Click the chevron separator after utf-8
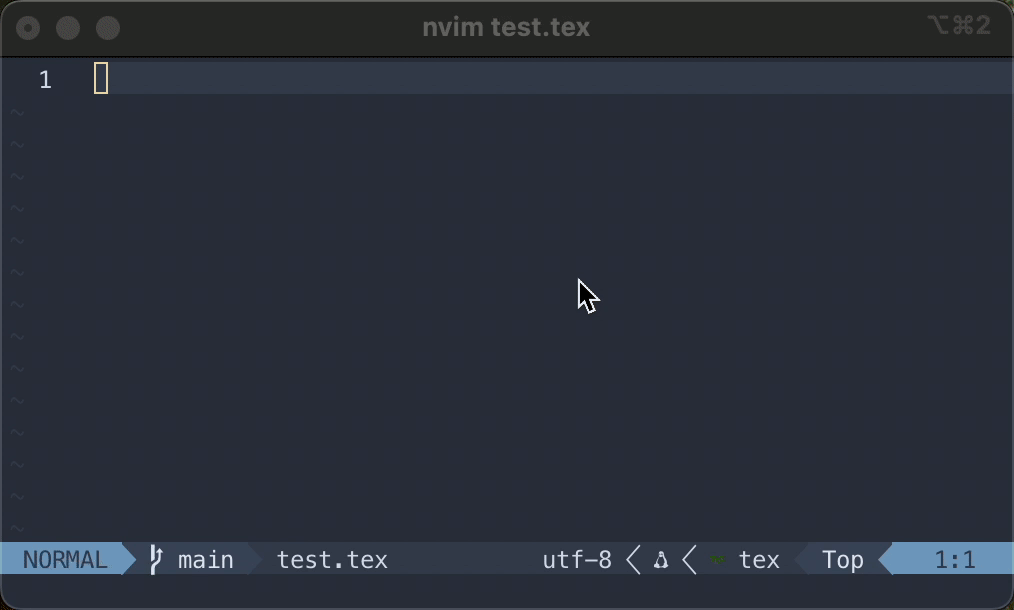Image resolution: width=1014 pixels, height=610 pixels. click(633, 560)
